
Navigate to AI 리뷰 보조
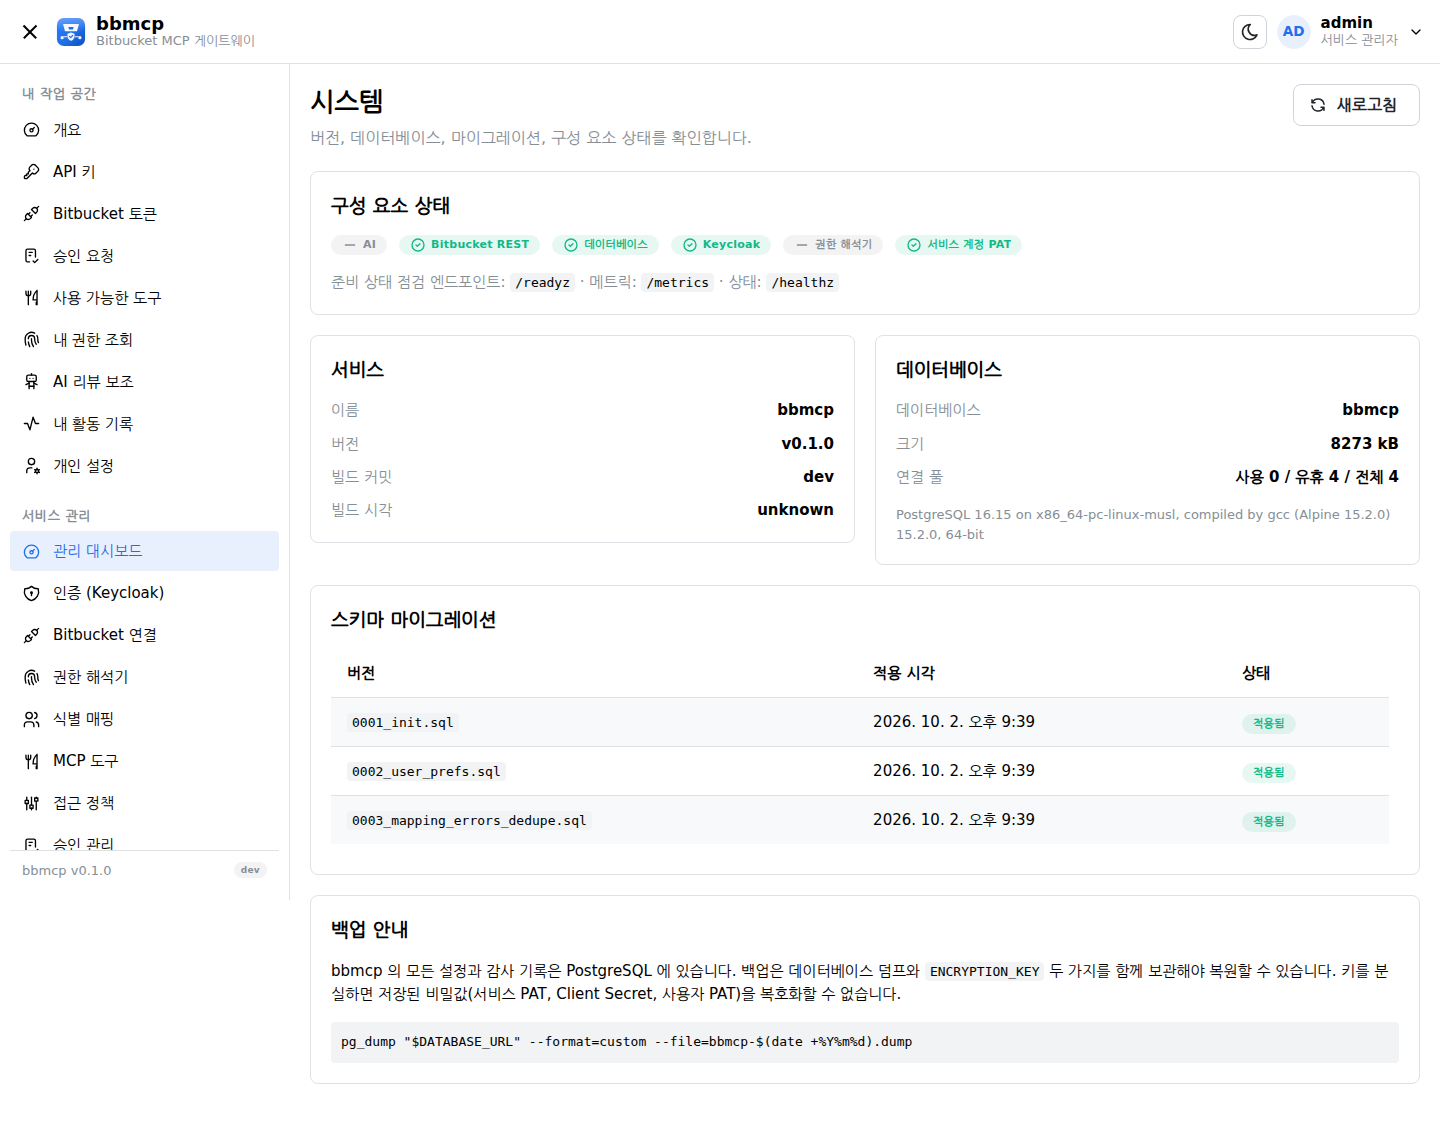point(144,382)
